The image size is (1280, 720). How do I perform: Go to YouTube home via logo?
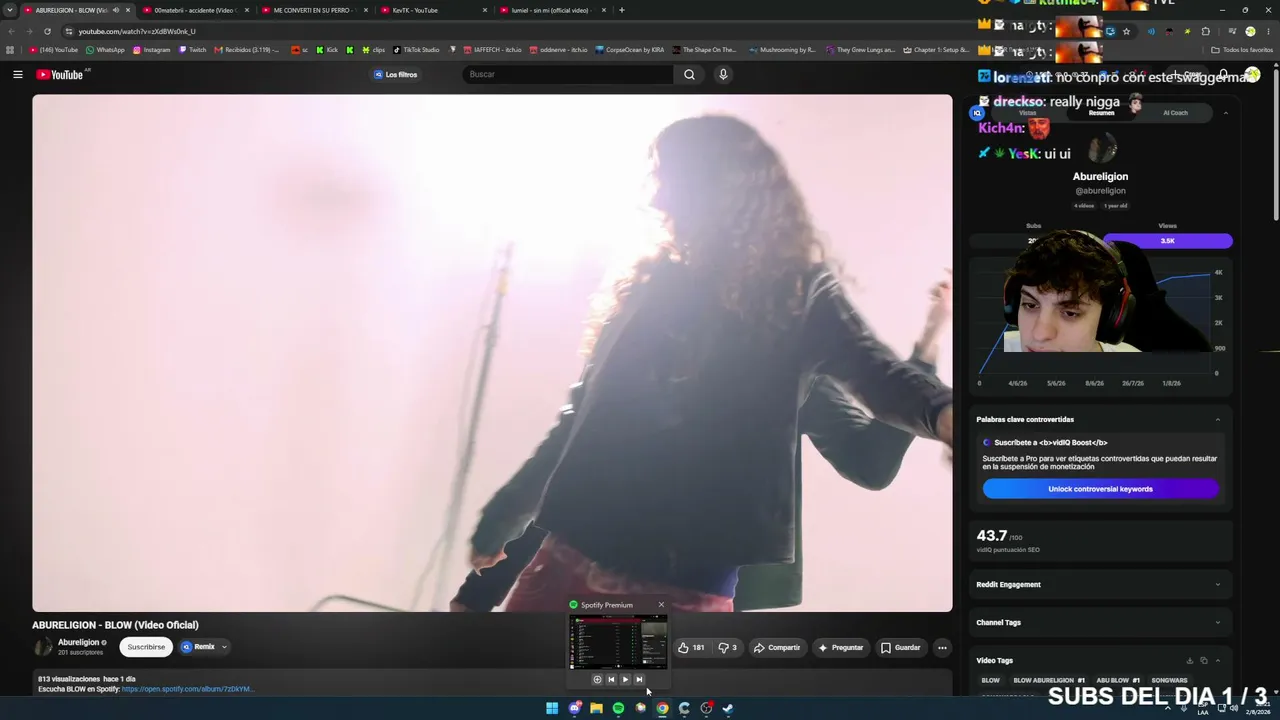pos(60,75)
